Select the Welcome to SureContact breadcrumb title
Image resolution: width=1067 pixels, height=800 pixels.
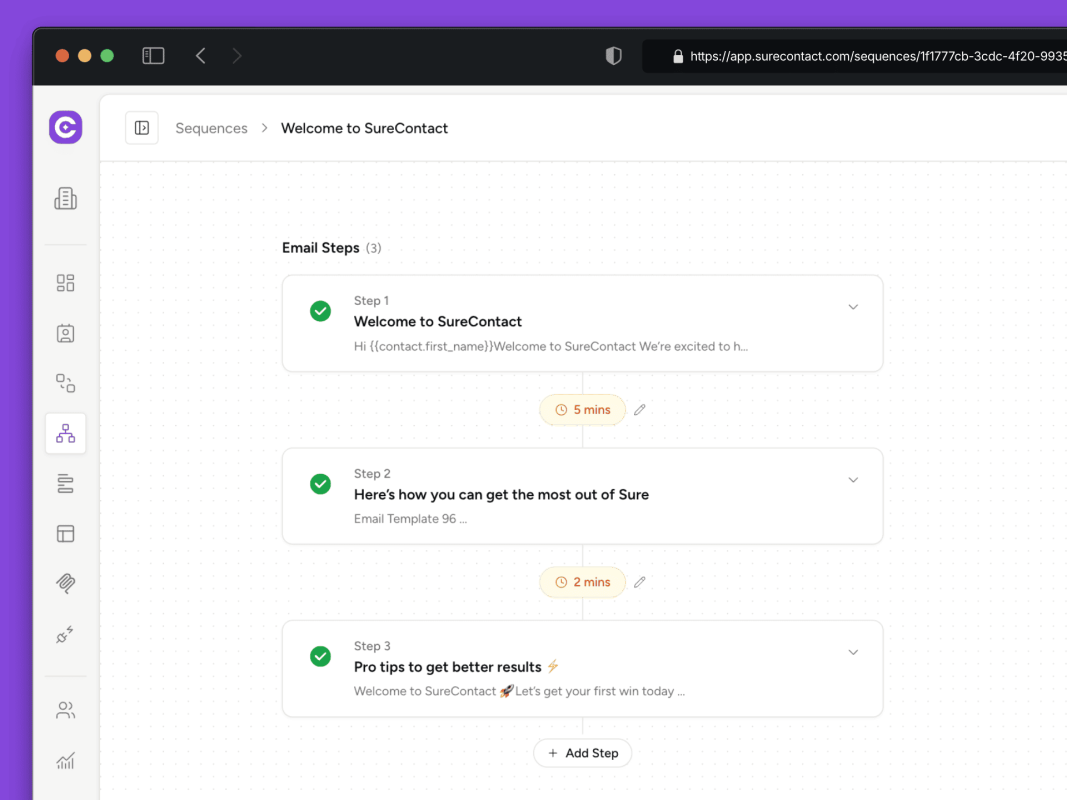(364, 128)
